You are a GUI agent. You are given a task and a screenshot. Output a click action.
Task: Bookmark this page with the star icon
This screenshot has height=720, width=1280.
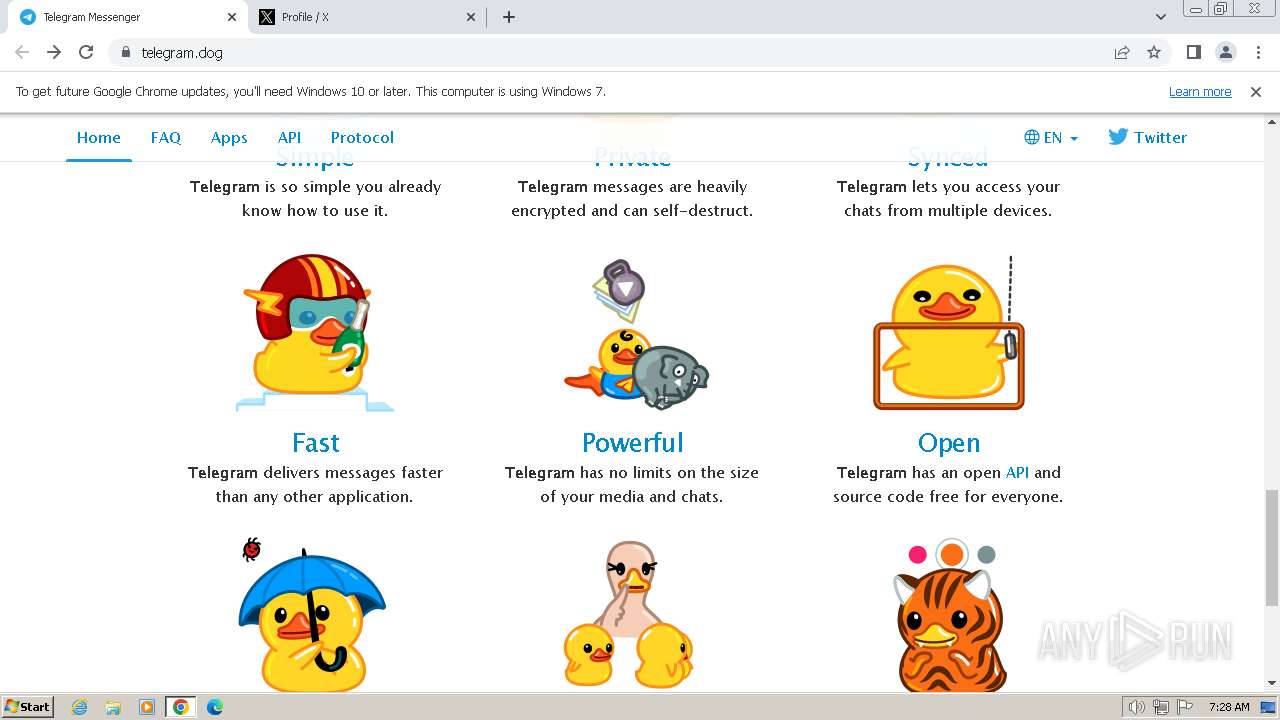point(1154,52)
